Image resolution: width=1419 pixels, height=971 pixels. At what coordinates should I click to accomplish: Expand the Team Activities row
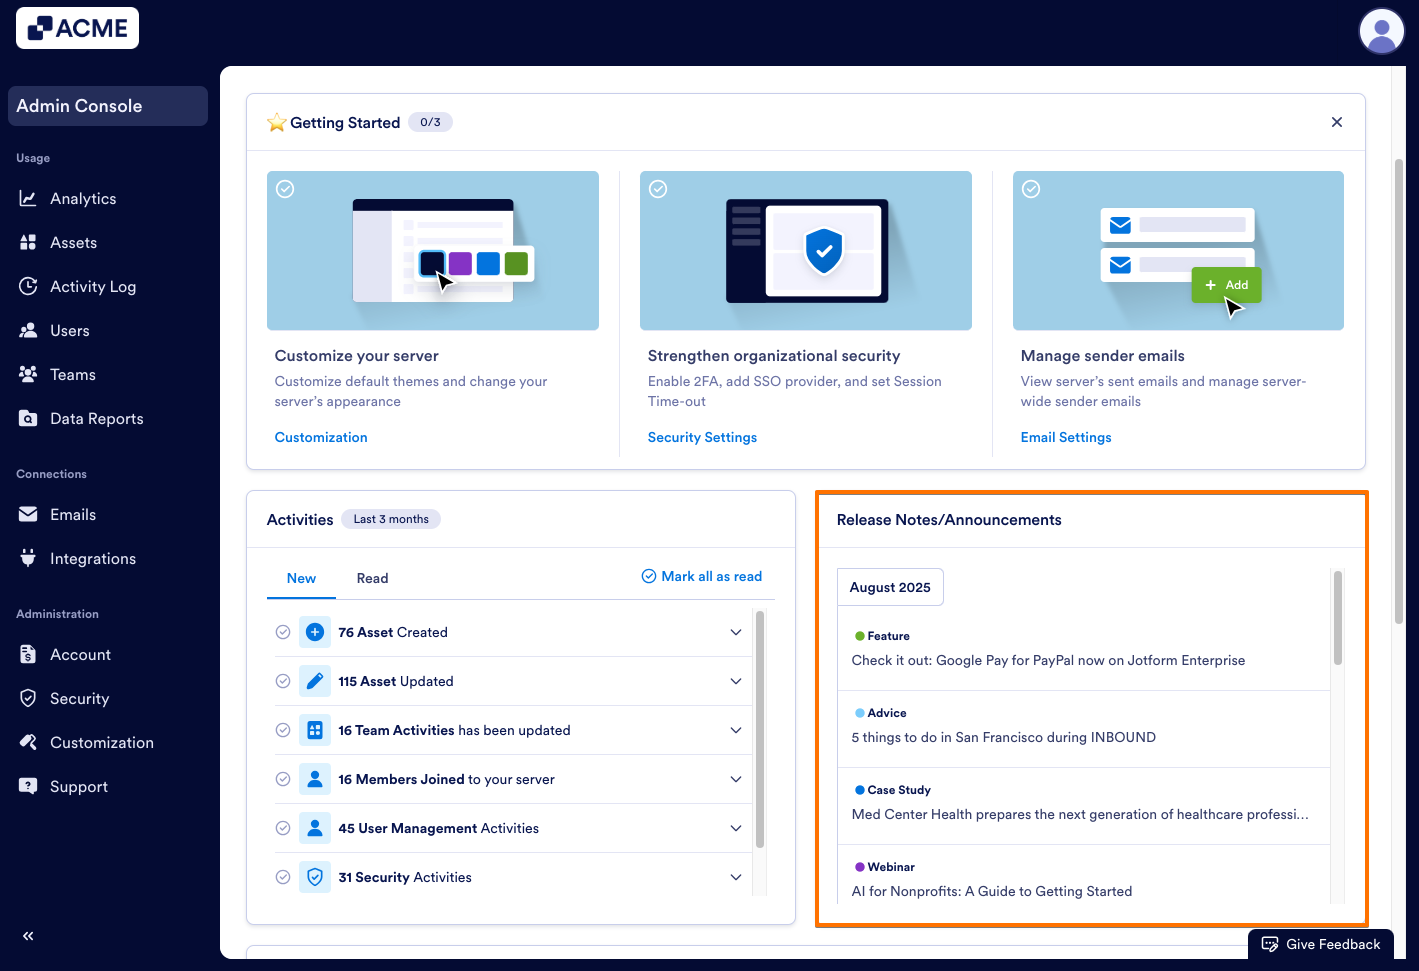pyautogui.click(x=736, y=730)
